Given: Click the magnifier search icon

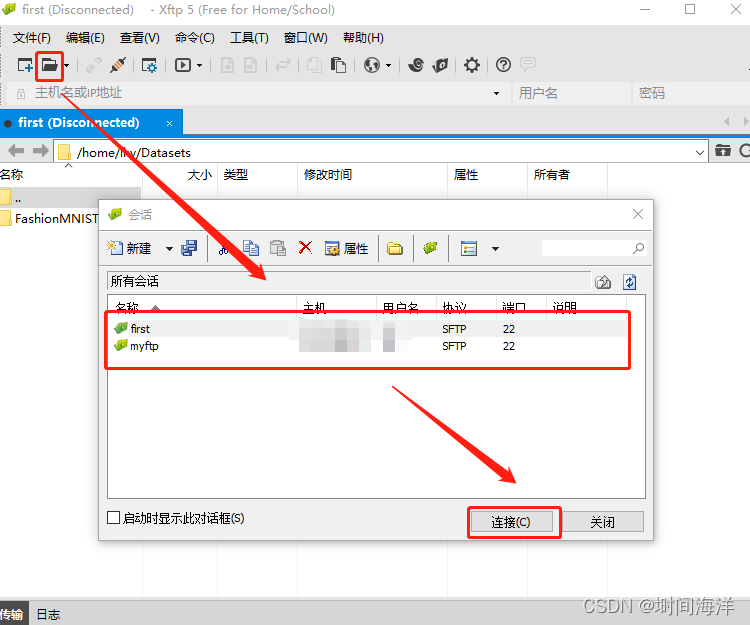Looking at the screenshot, I should pos(639,248).
